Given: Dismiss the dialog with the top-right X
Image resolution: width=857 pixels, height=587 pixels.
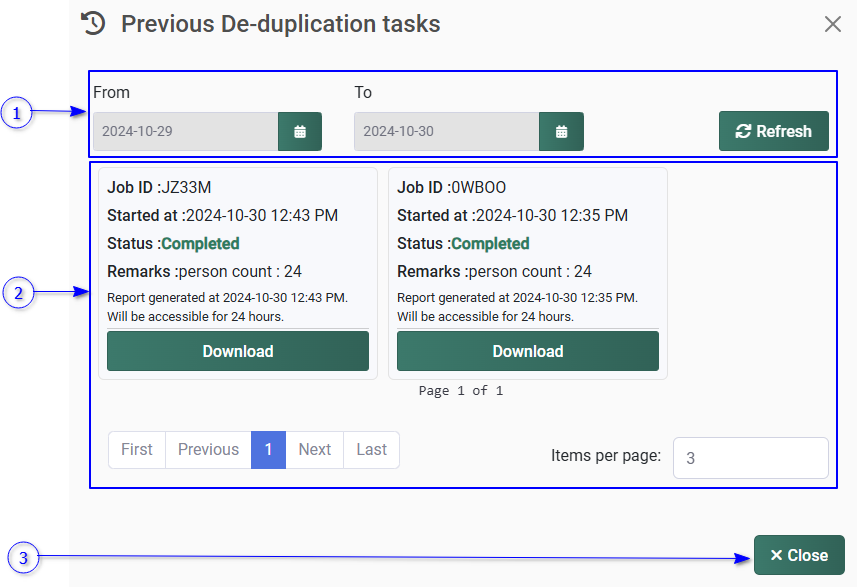Looking at the screenshot, I should [x=832, y=24].
